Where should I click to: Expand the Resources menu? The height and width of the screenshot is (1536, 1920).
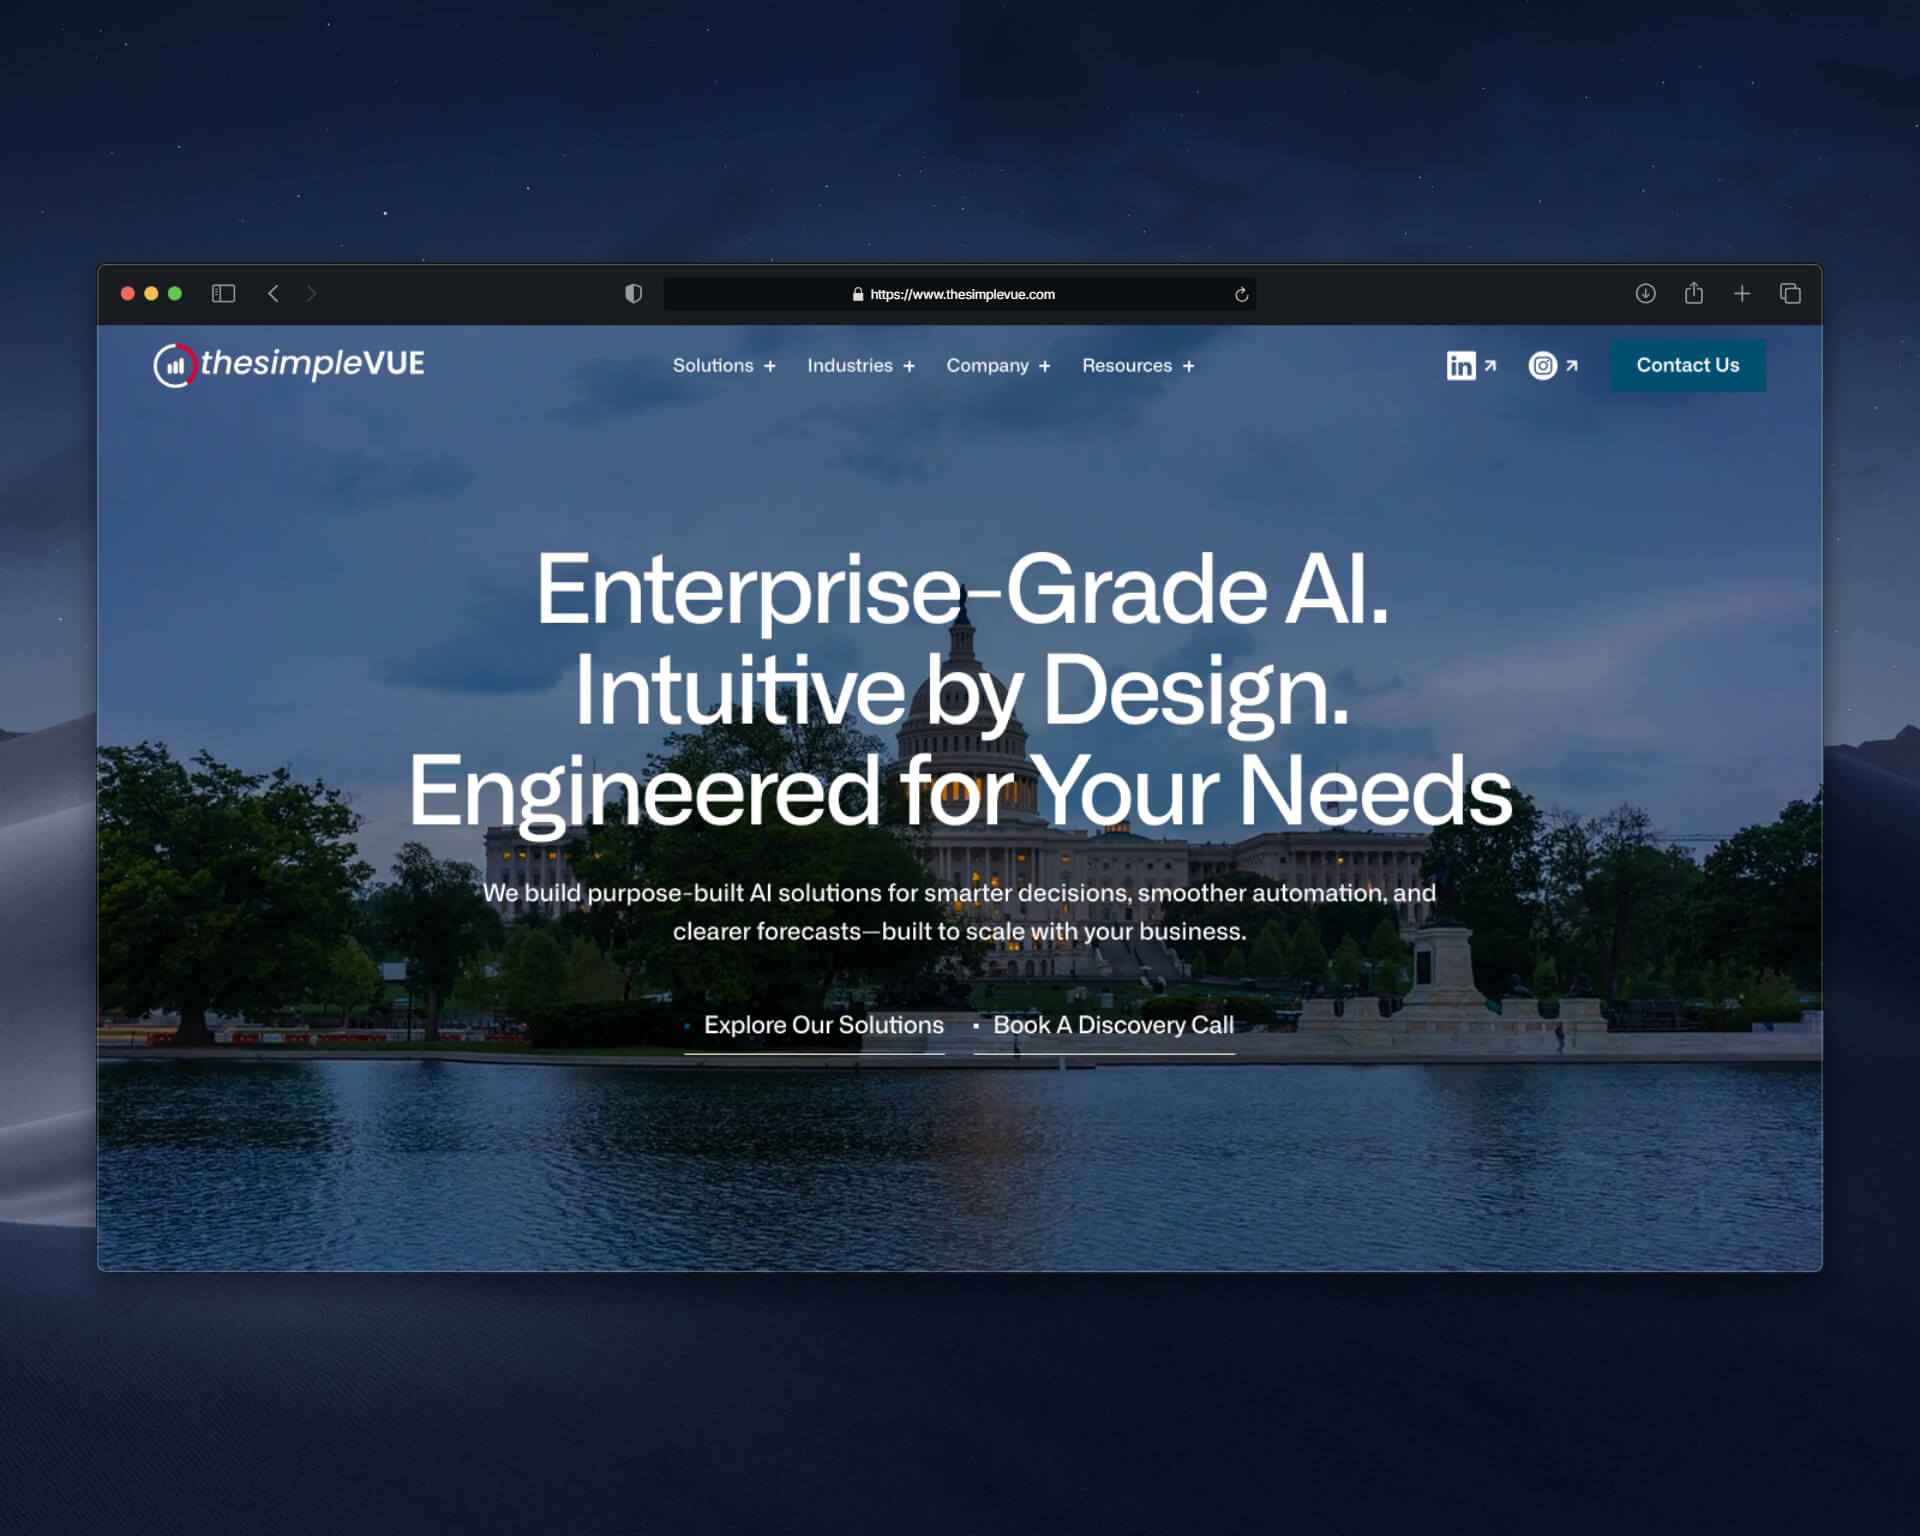click(1137, 366)
